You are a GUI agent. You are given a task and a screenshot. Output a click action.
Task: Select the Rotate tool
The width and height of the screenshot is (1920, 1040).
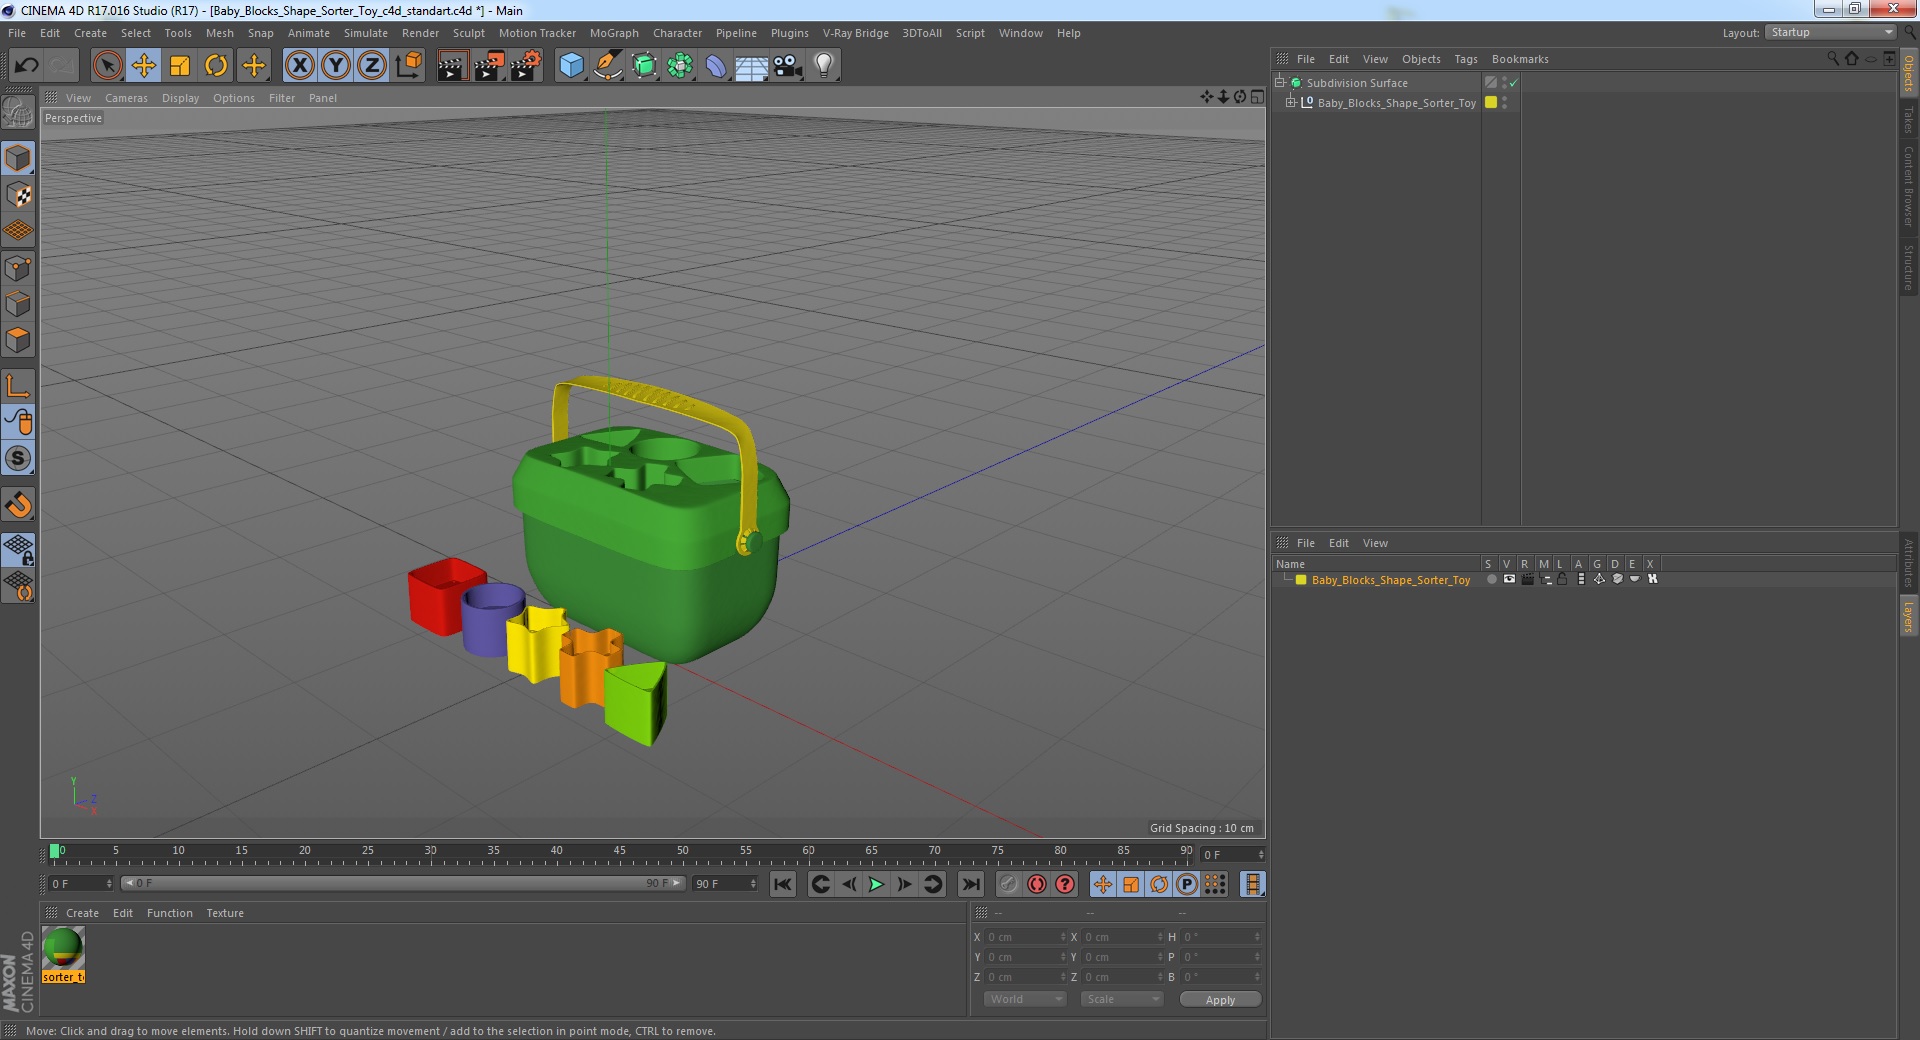(216, 66)
